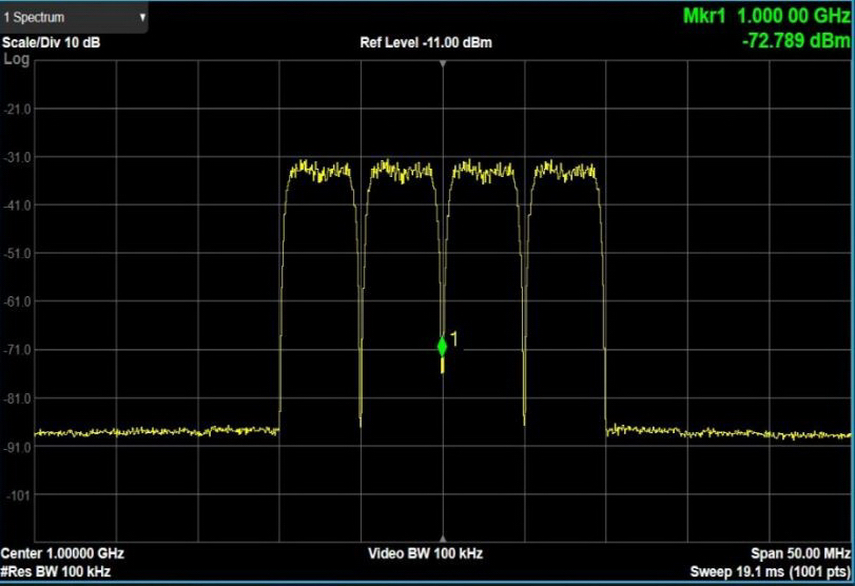Click the leftmost carrier's flat top on trace
The image size is (855, 586).
point(320,170)
